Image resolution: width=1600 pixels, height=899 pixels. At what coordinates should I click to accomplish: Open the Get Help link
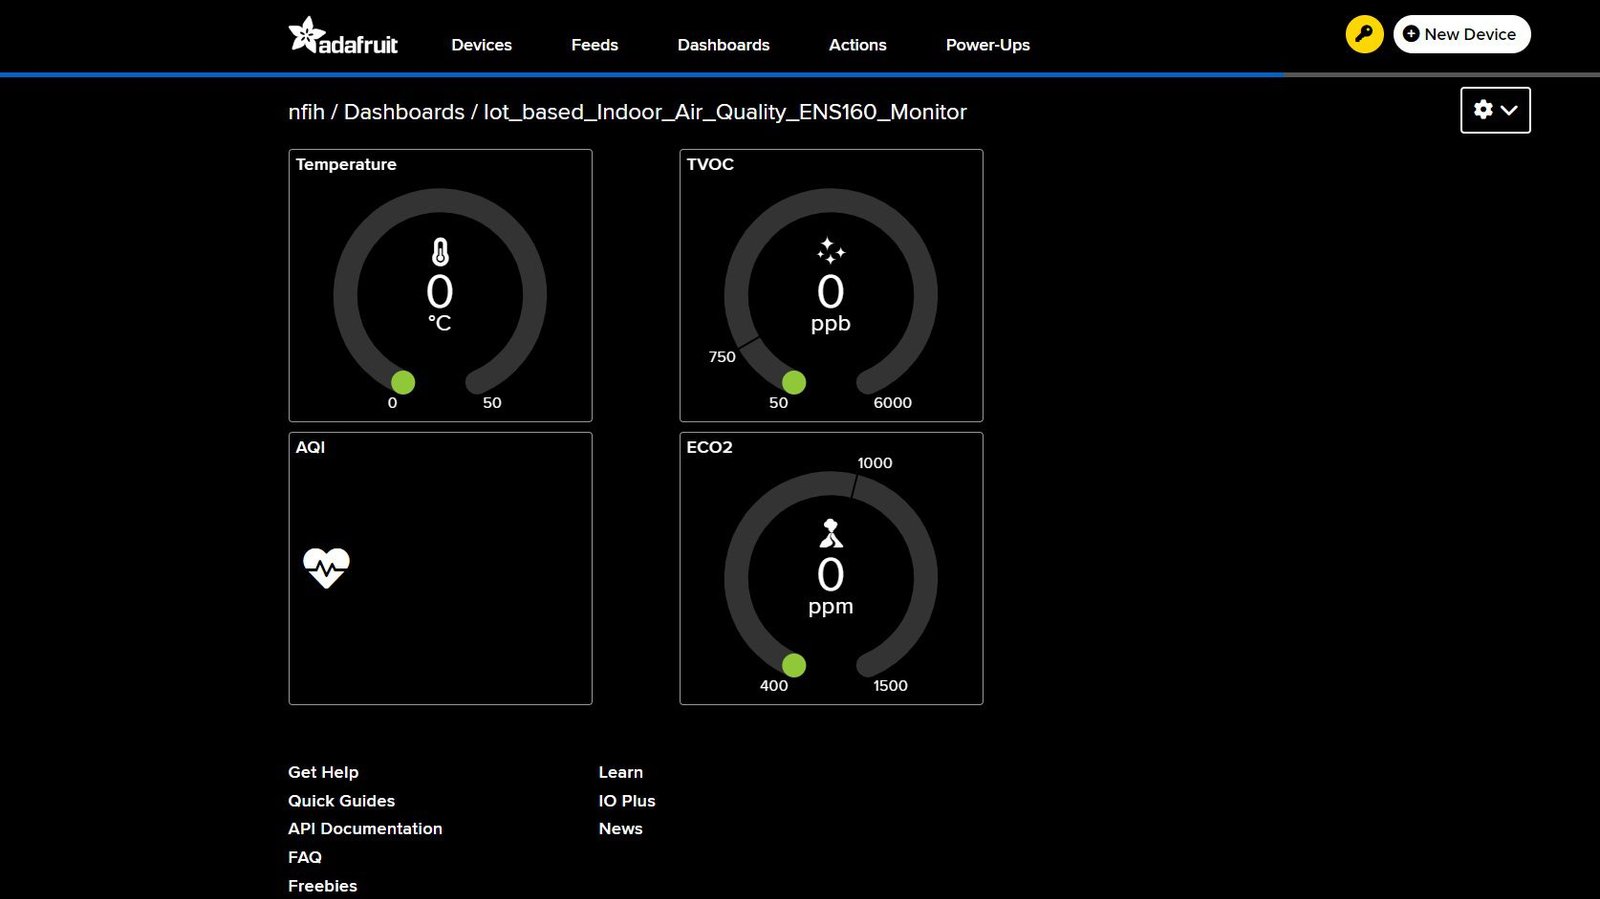323,772
